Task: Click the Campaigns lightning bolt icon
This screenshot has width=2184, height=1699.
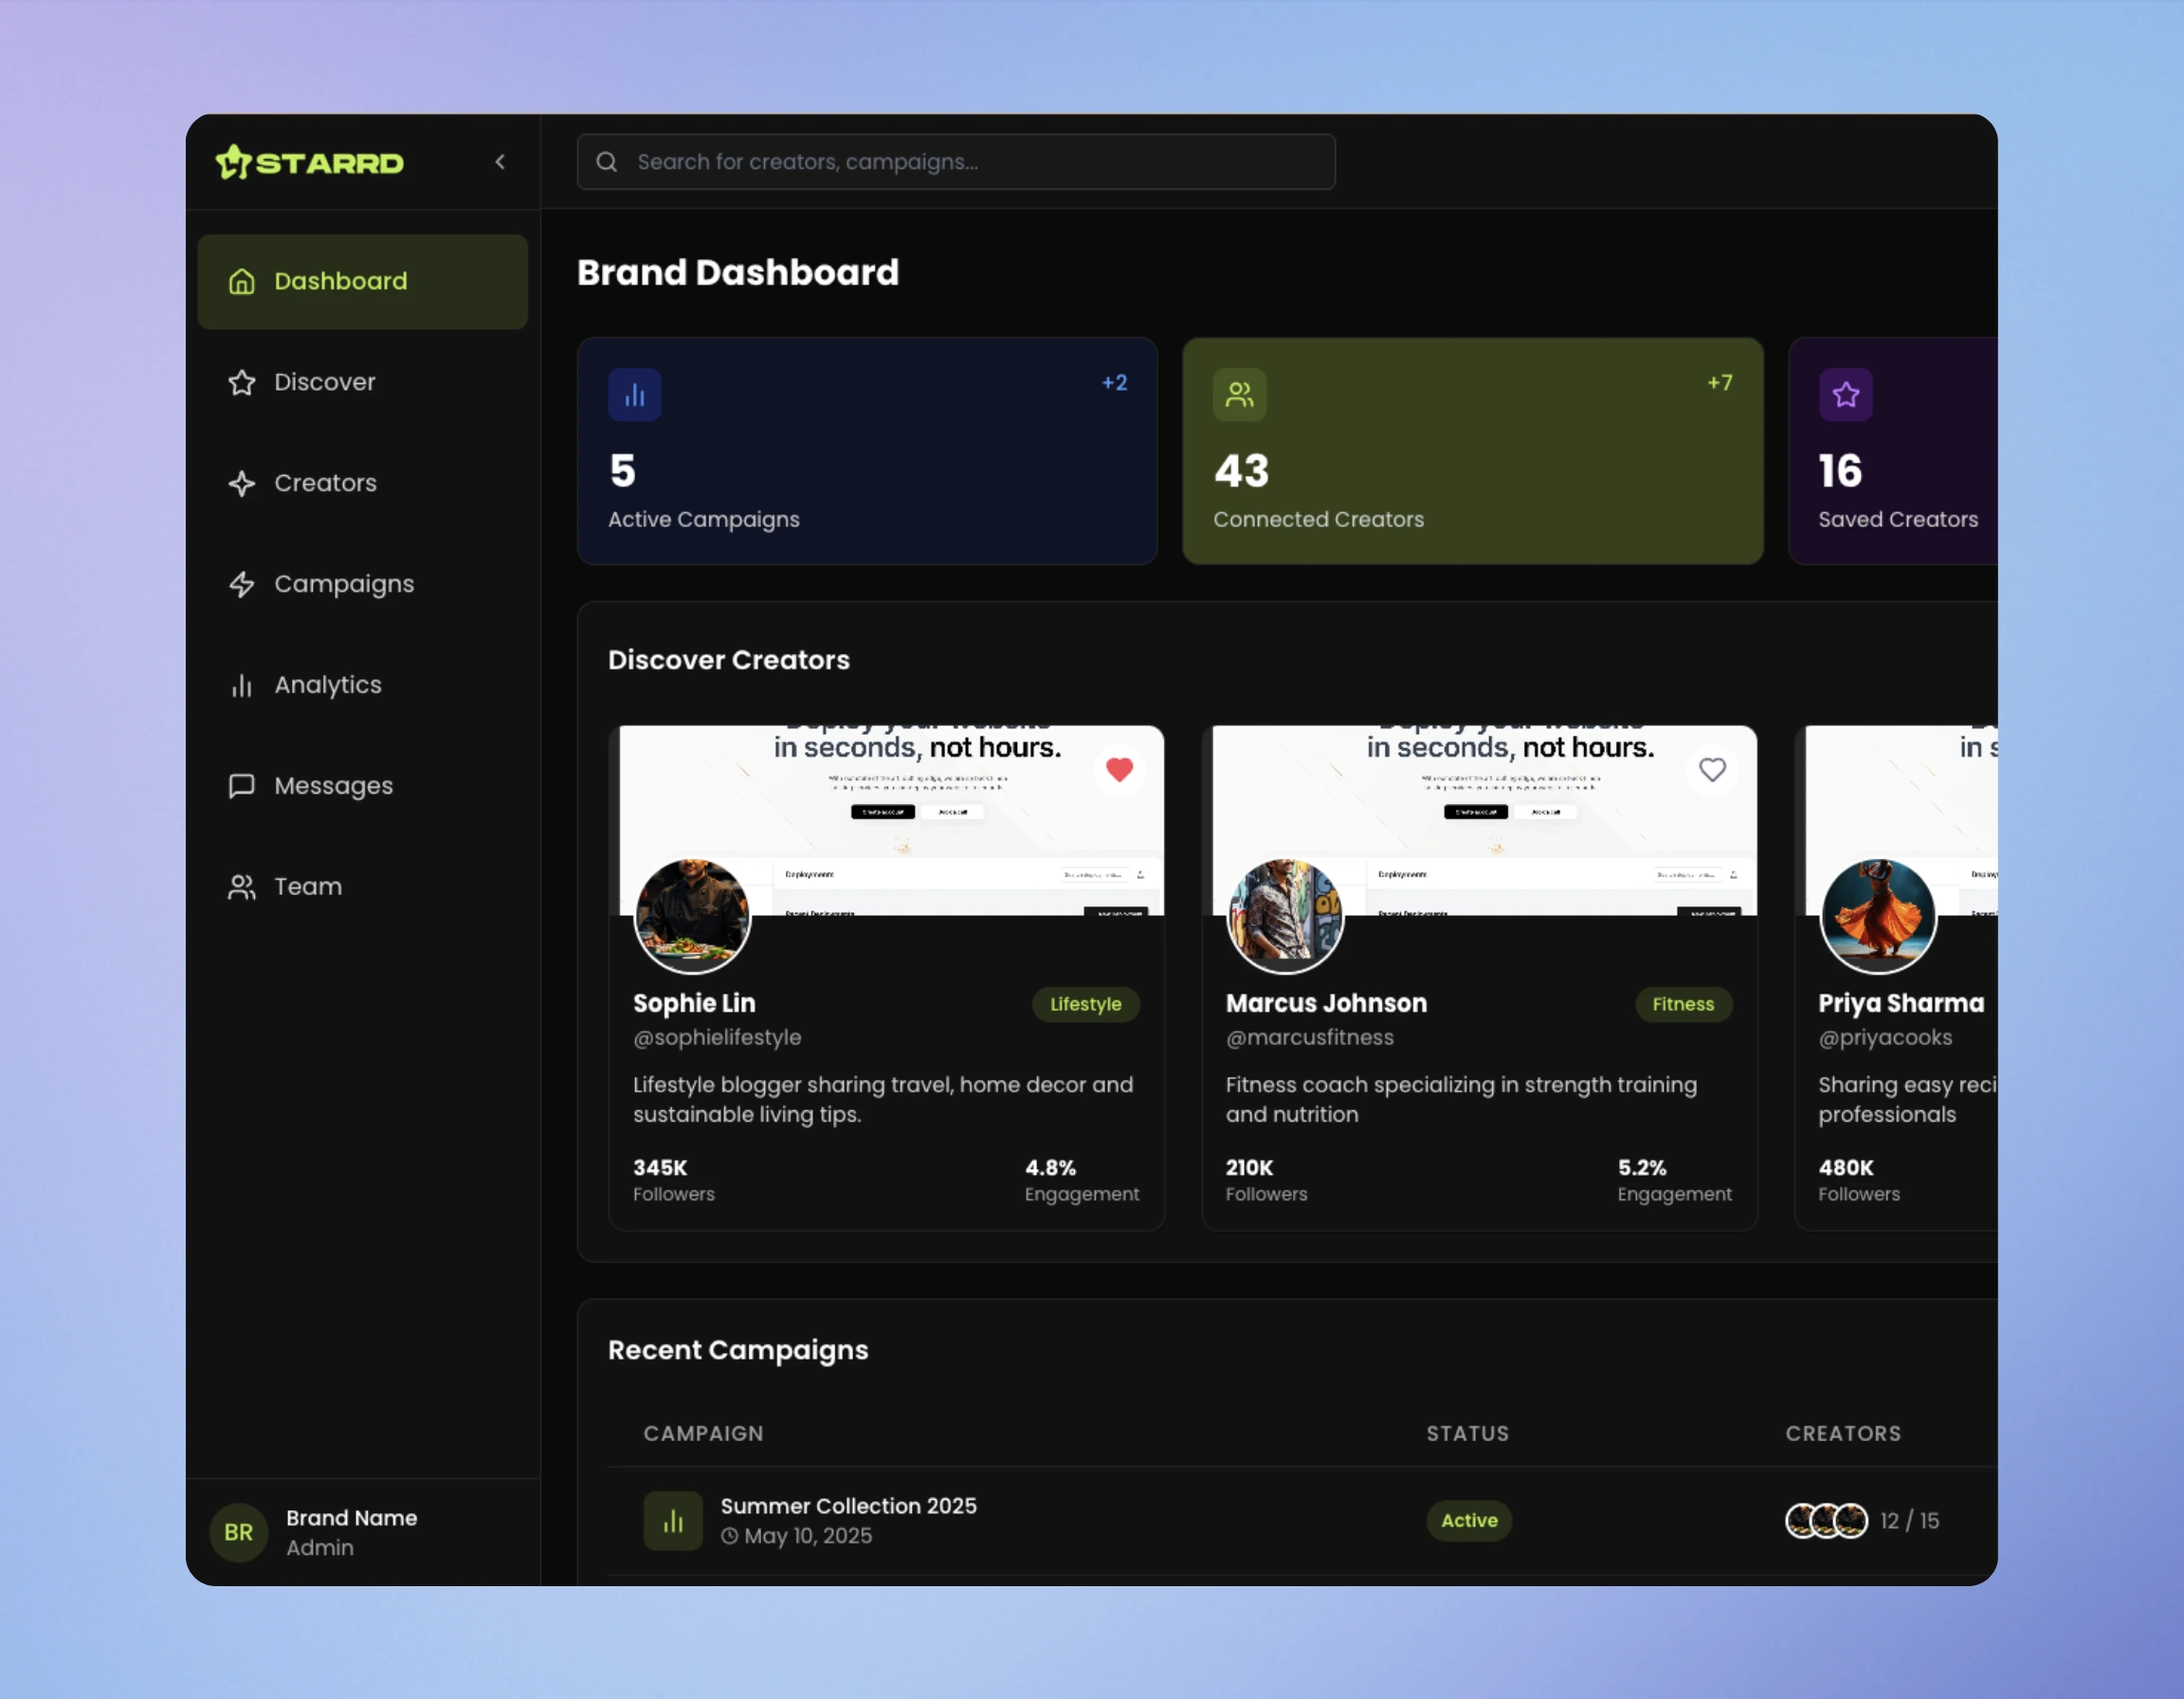Action: (x=242, y=584)
